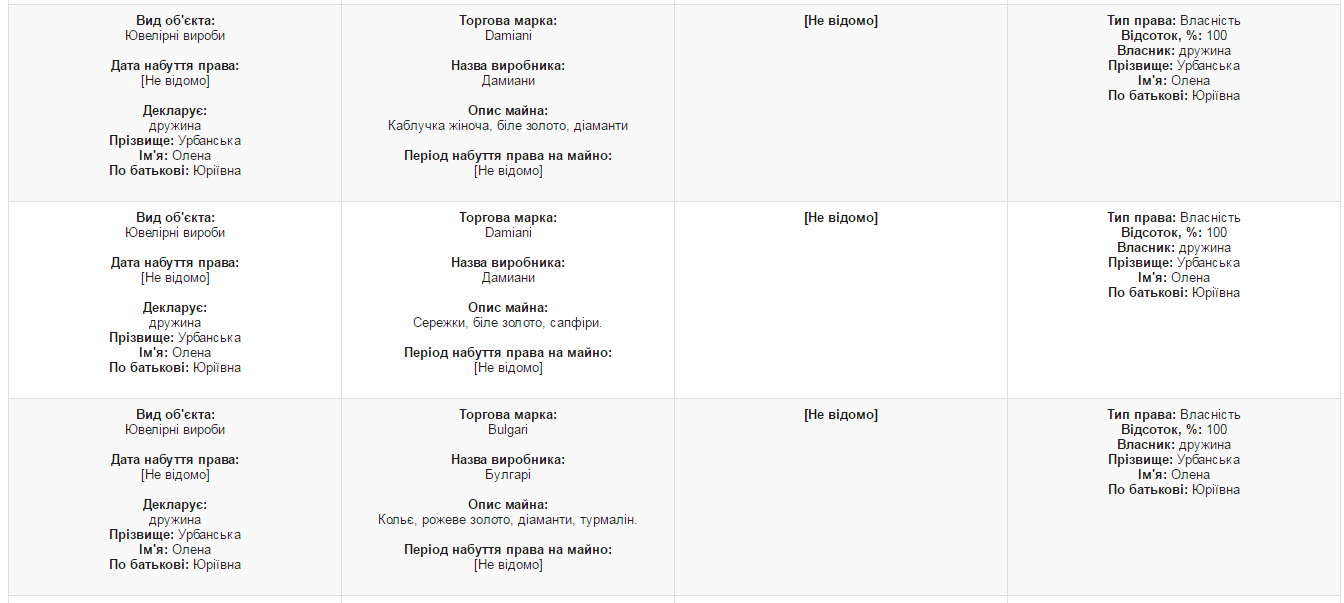Click the 'Сережки, біле золото, сапфіри.' description
The height and width of the screenshot is (603, 1344).
[x=508, y=323]
